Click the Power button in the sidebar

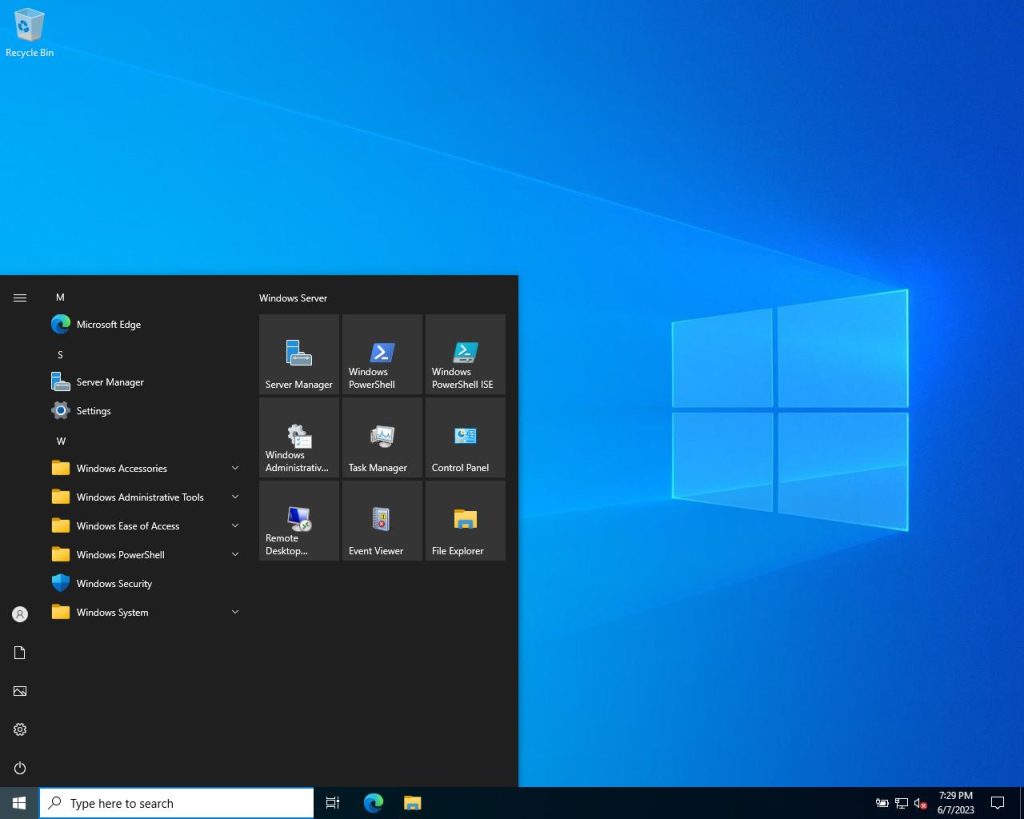click(19, 768)
